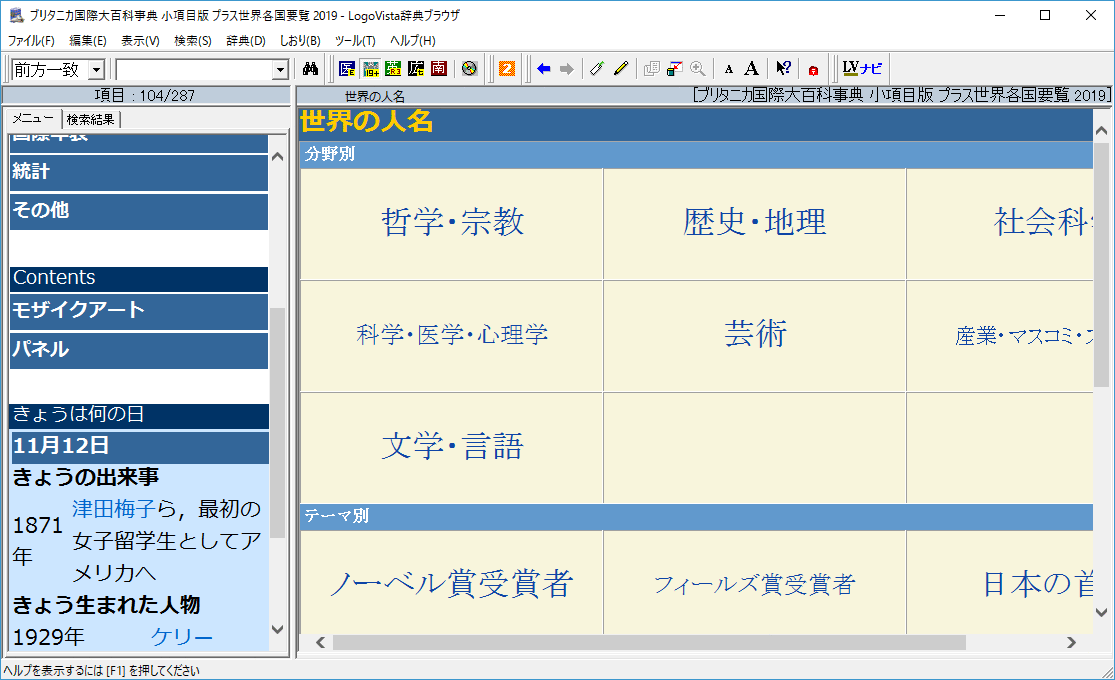Image resolution: width=1115 pixels, height=680 pixels.
Task: Click the gray forward arrow
Action: pos(567,69)
